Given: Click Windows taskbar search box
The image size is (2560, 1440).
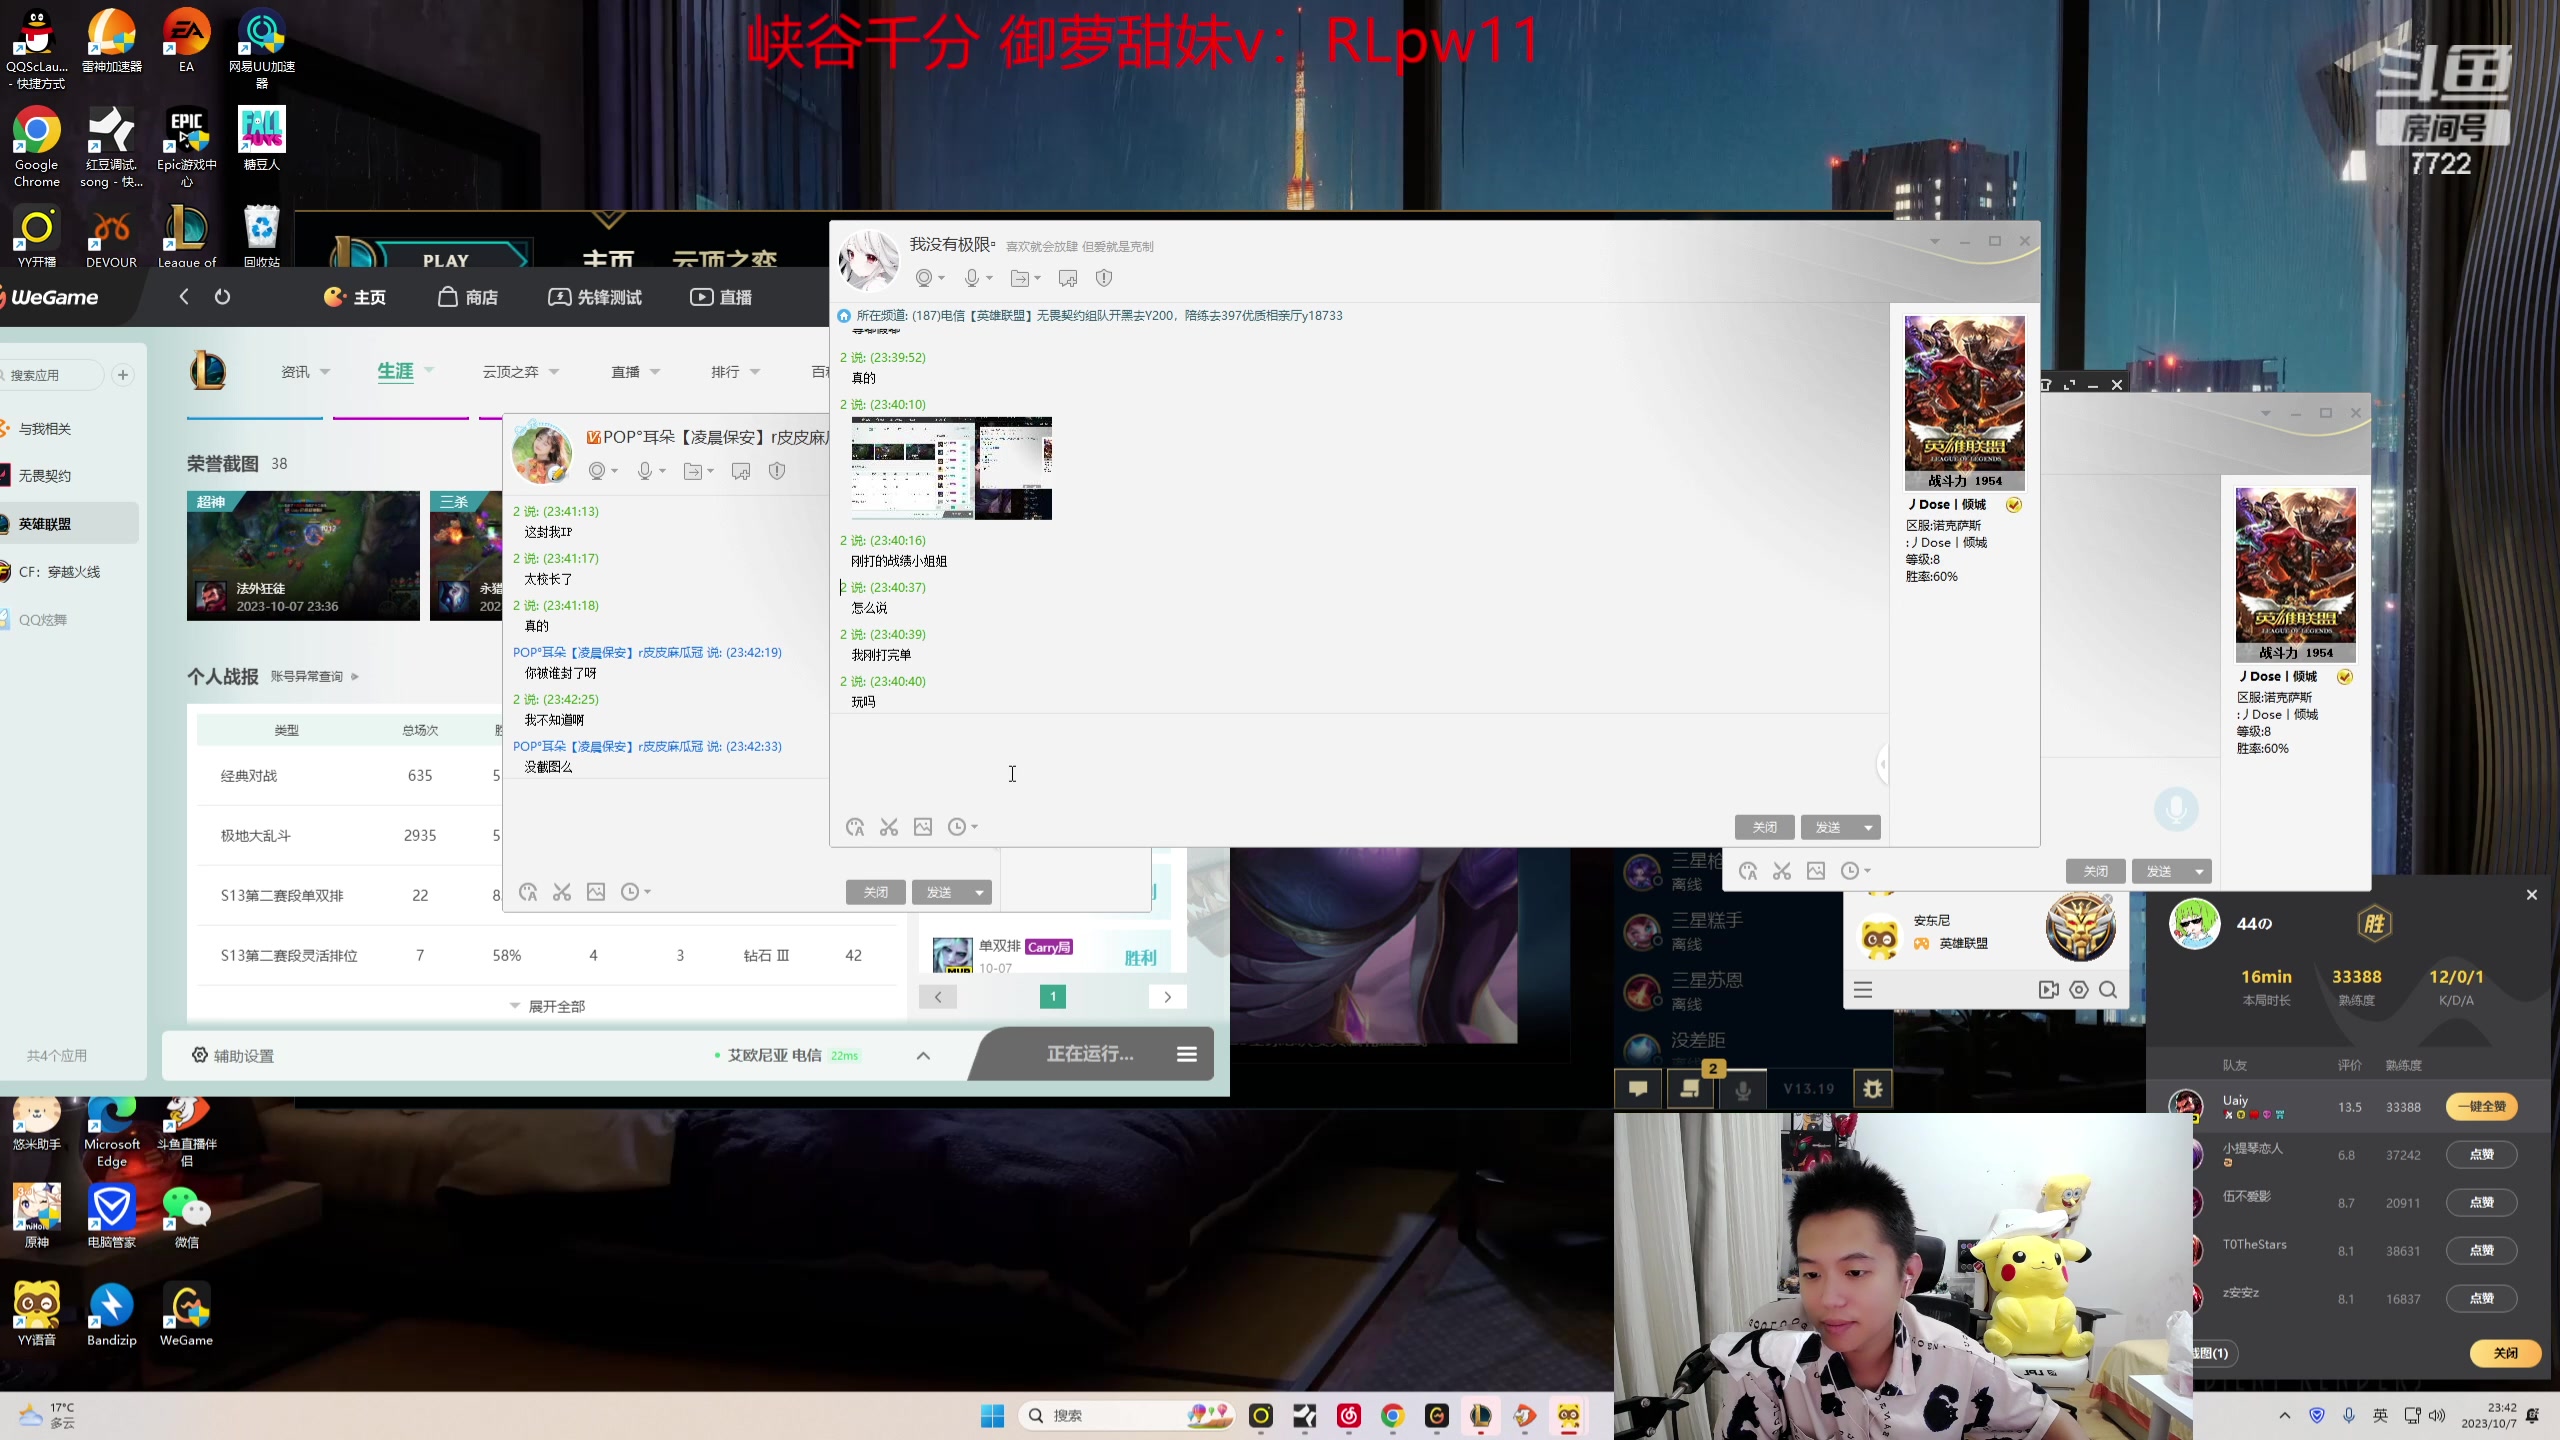Looking at the screenshot, I should click(1127, 1416).
